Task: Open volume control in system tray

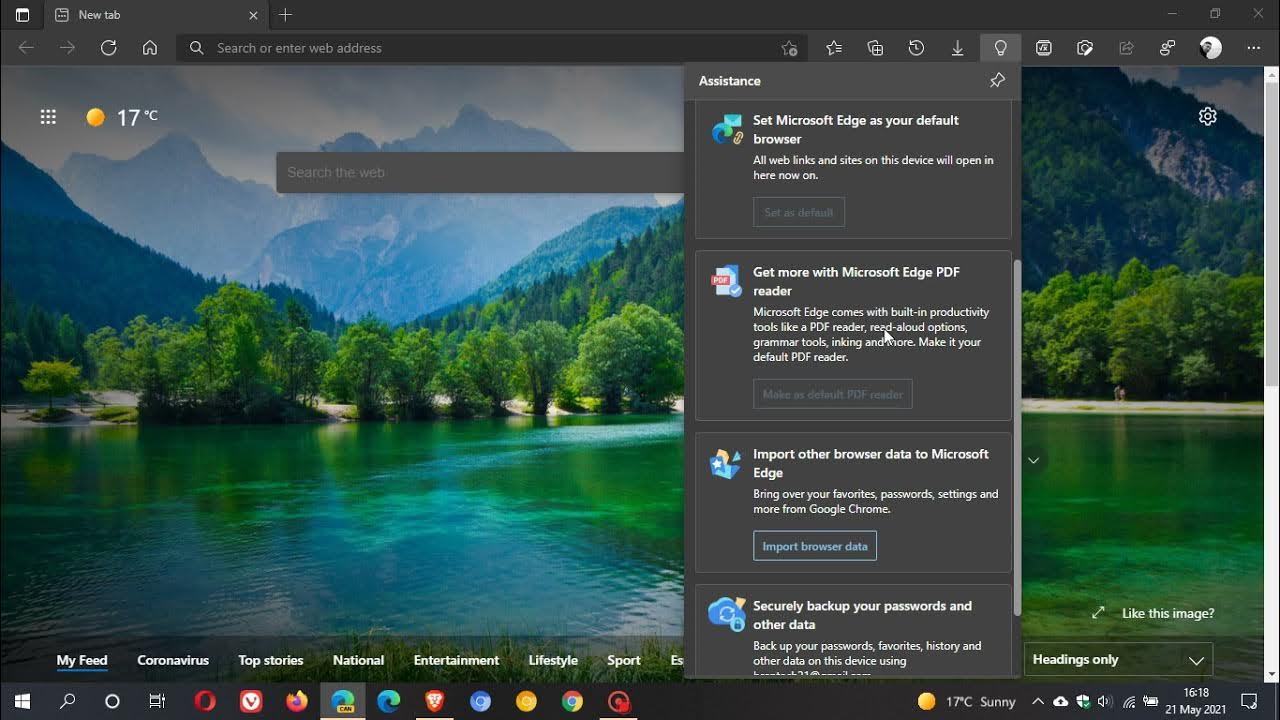Action: pos(1105,701)
